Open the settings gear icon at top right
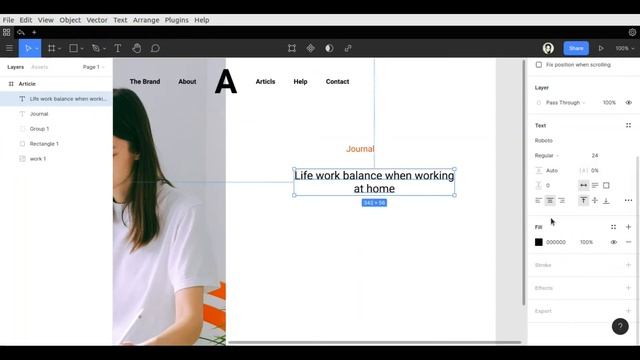 pyautogui.click(x=632, y=32)
